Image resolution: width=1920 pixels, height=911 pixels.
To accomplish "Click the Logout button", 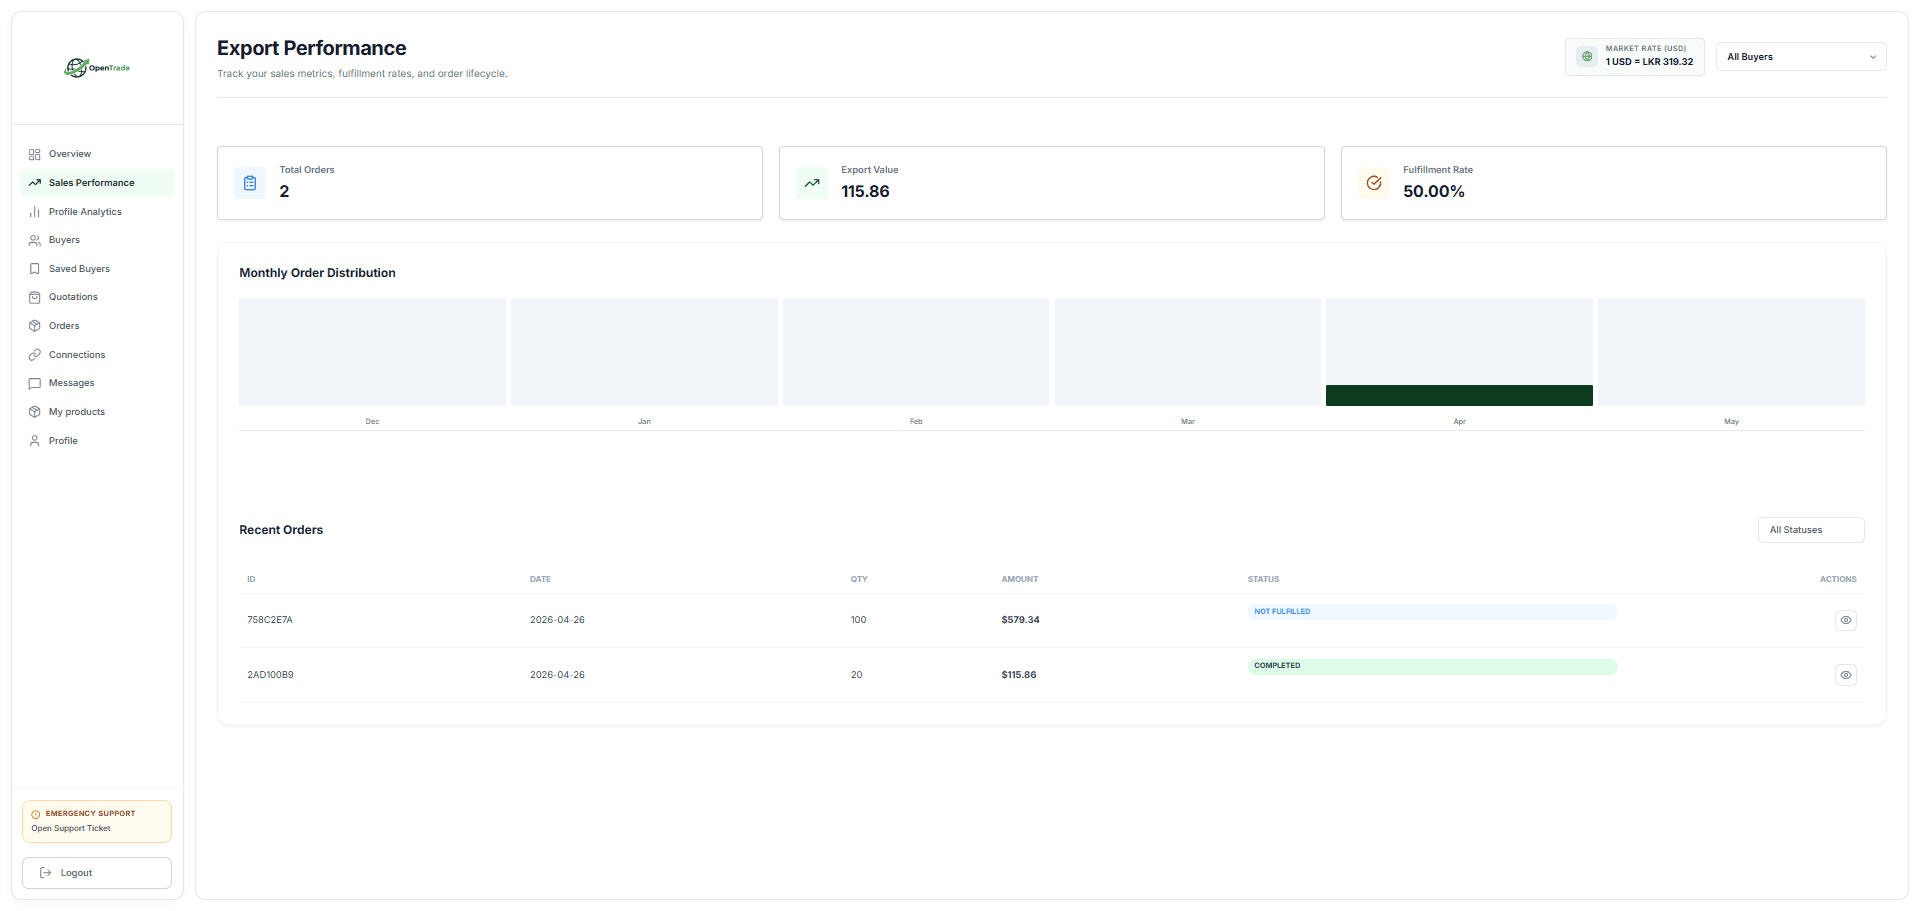I will (x=97, y=873).
